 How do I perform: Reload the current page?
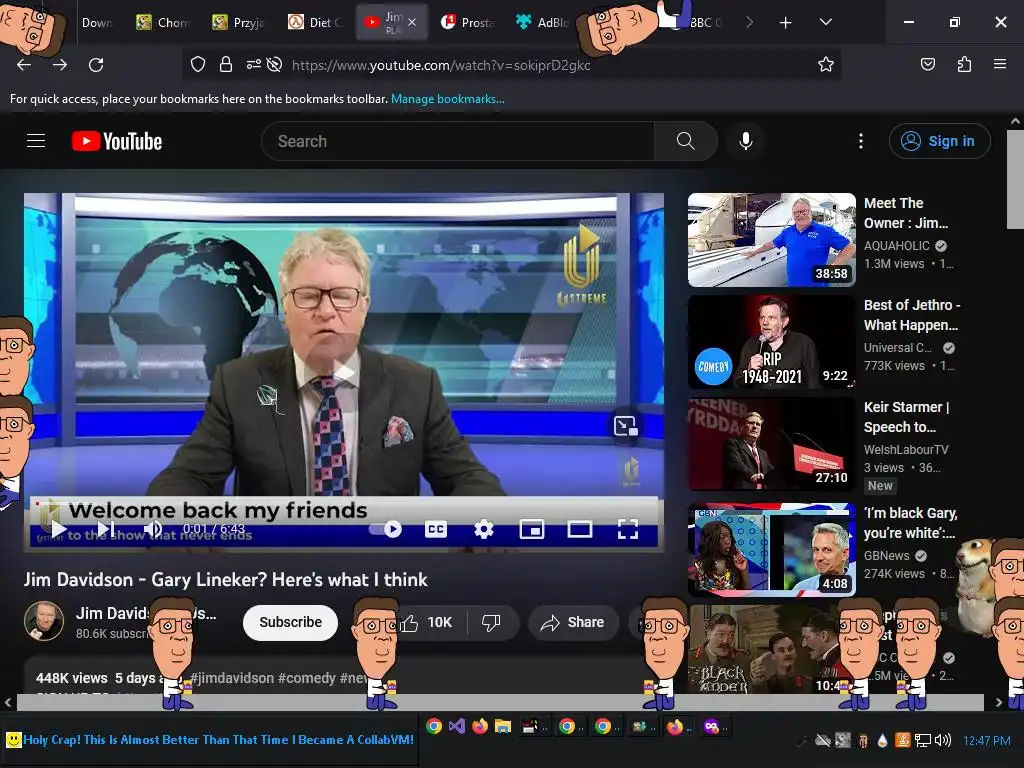(96, 65)
